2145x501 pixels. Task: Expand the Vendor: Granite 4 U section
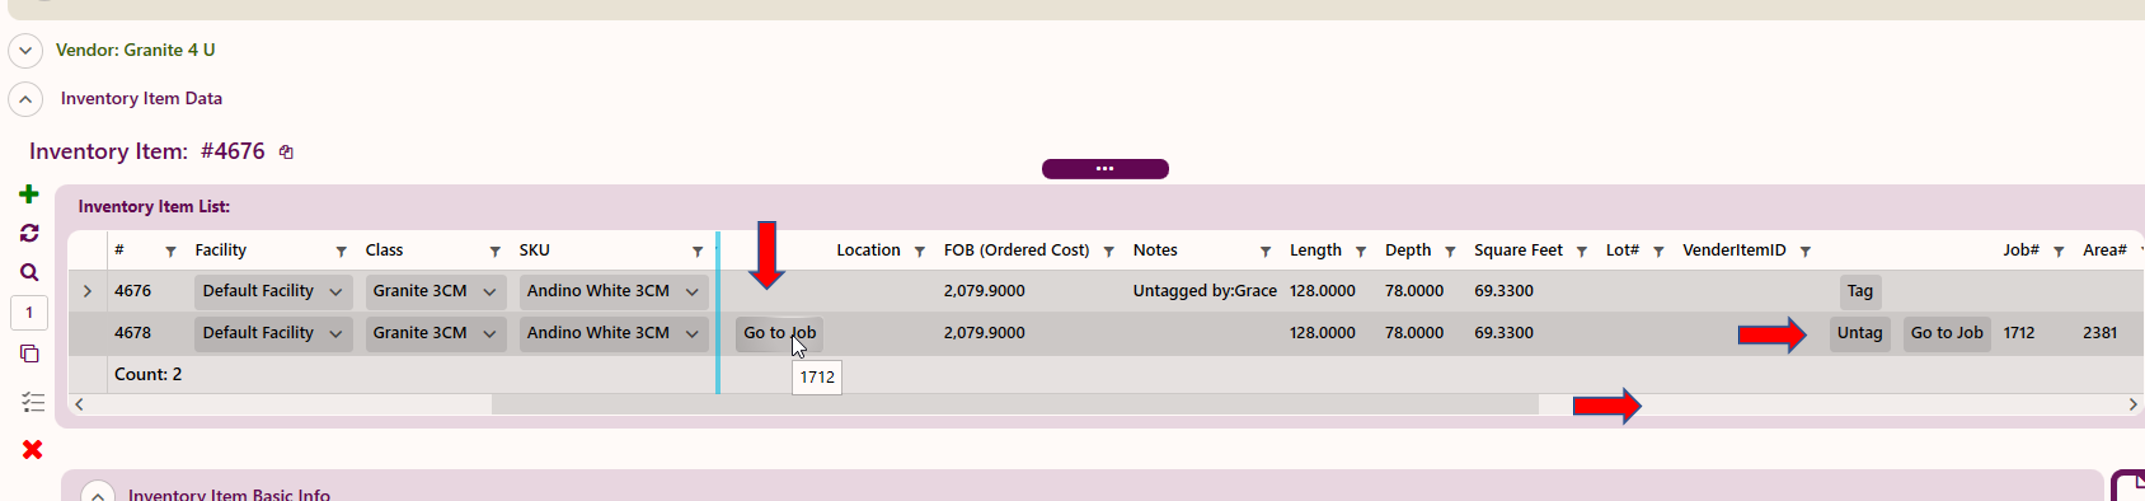25,50
